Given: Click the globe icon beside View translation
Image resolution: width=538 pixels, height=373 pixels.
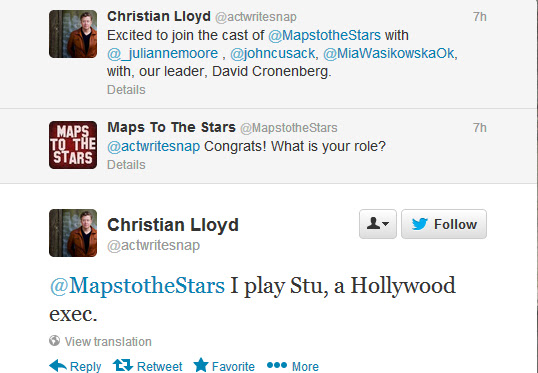Looking at the screenshot, I should tap(55, 341).
